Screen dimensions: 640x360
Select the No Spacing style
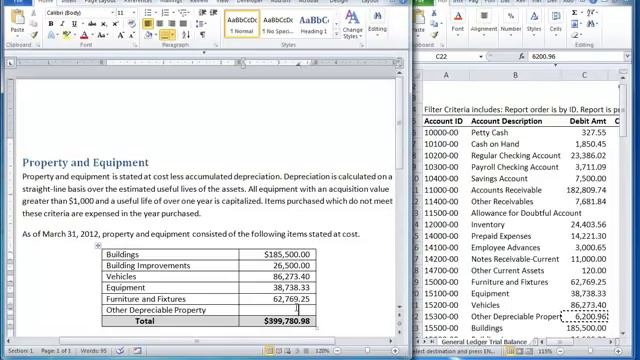coord(278,24)
